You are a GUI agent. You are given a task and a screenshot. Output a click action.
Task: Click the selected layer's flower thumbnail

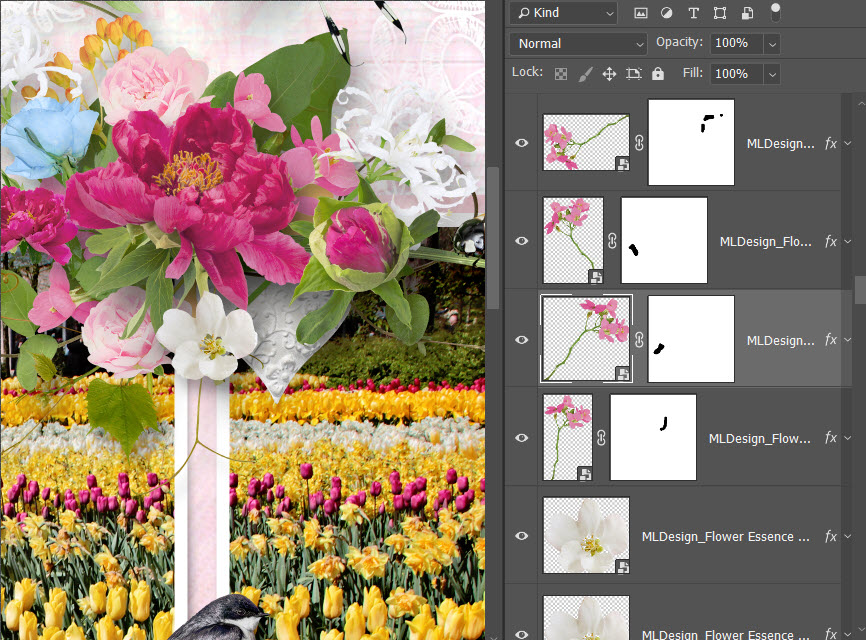(x=586, y=339)
